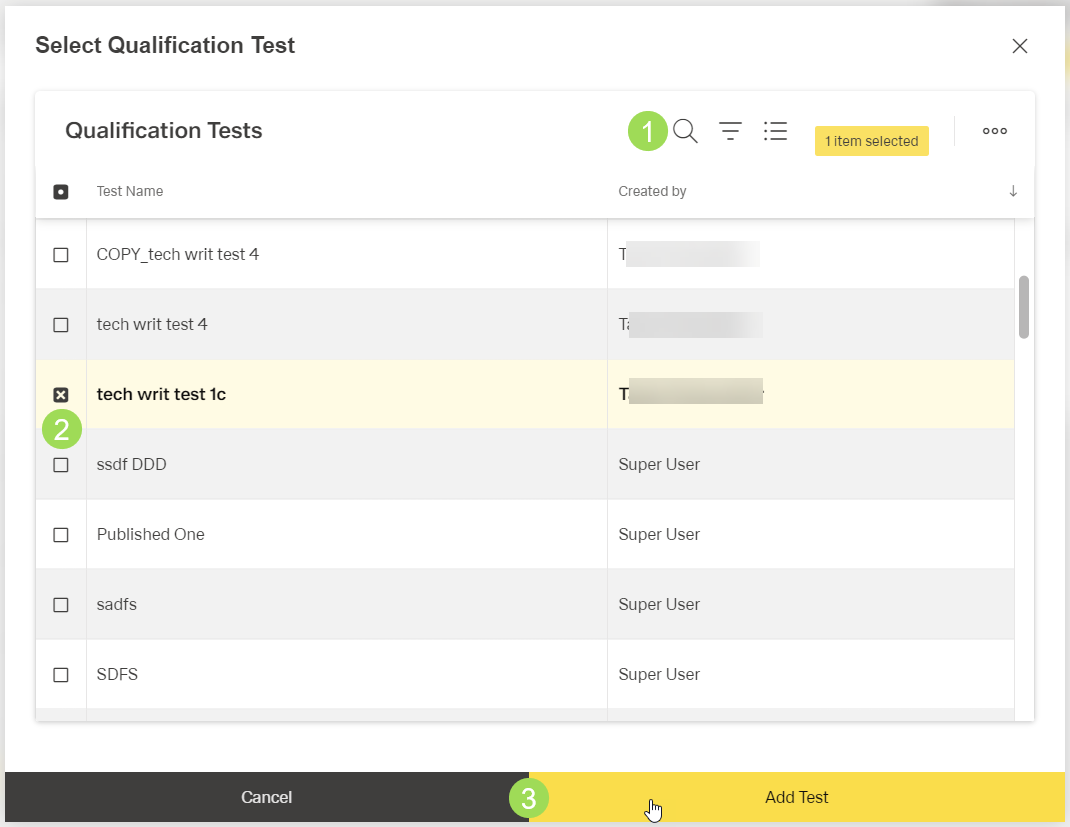
Task: Open the filter icon in table header
Action: 731,131
